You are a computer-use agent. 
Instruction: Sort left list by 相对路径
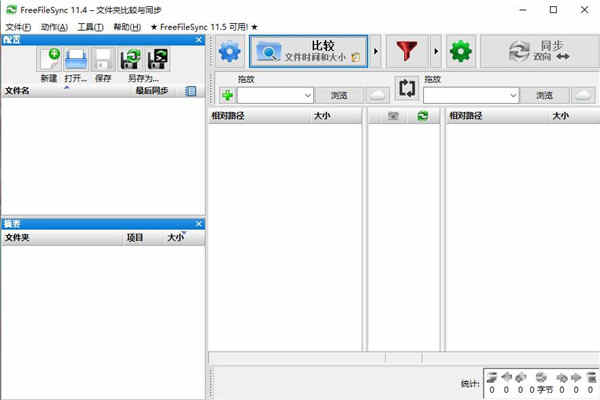click(x=228, y=116)
